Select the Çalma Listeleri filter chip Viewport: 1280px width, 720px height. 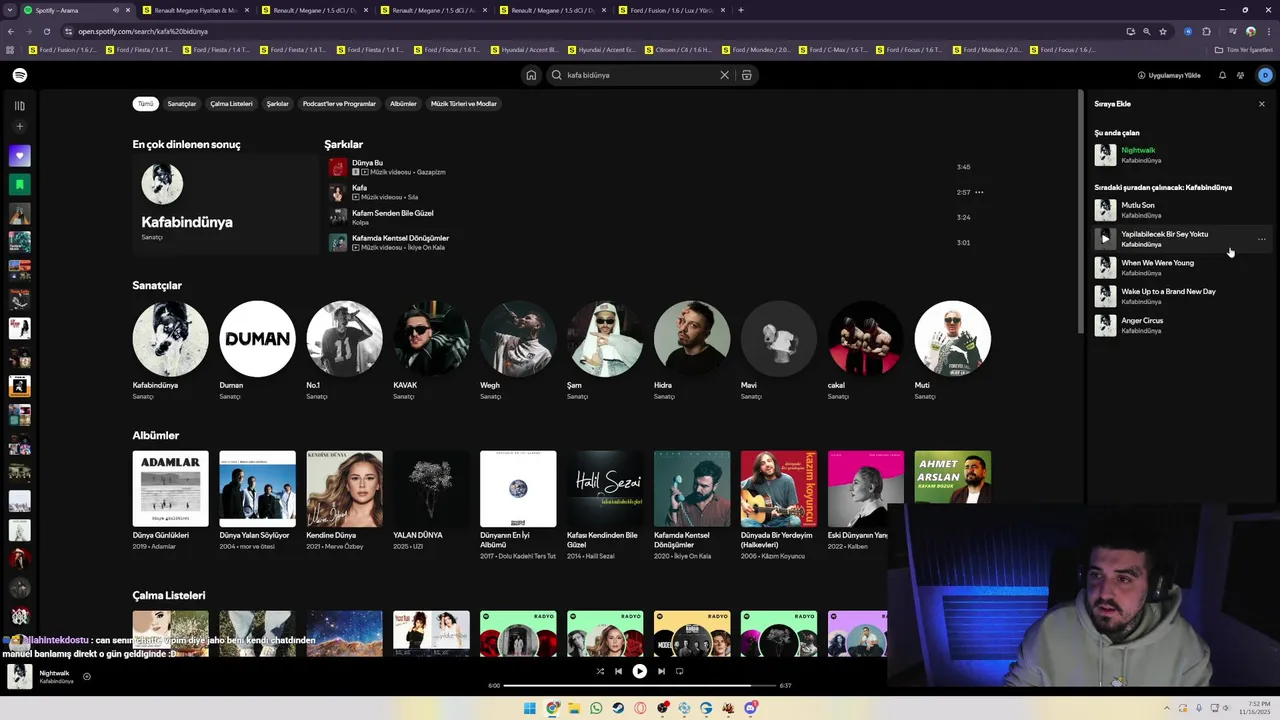coord(231,104)
